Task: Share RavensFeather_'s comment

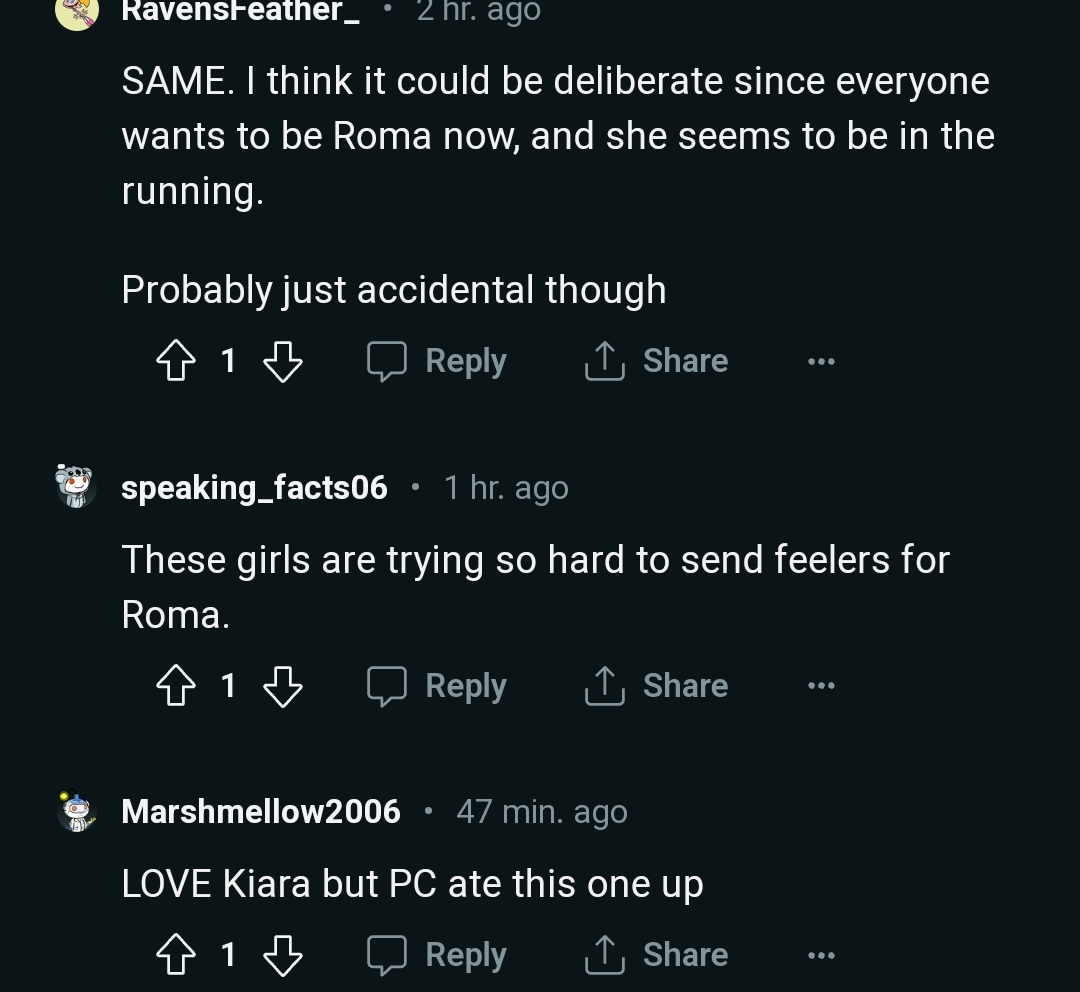Action: click(x=656, y=361)
